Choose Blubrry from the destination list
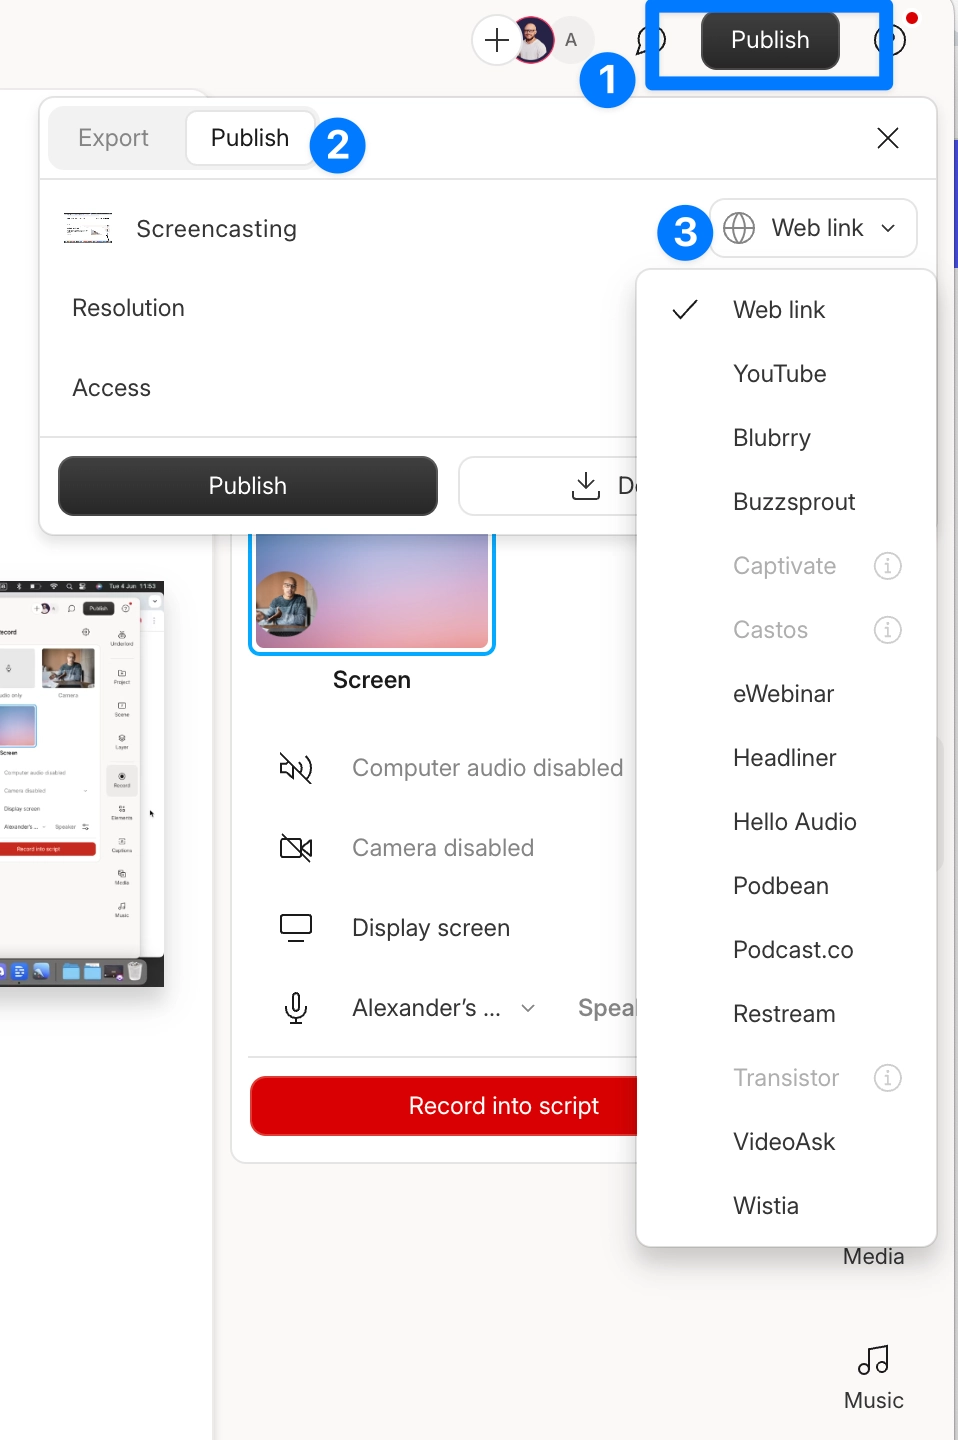Viewport: 958px width, 1440px height. point(786,438)
